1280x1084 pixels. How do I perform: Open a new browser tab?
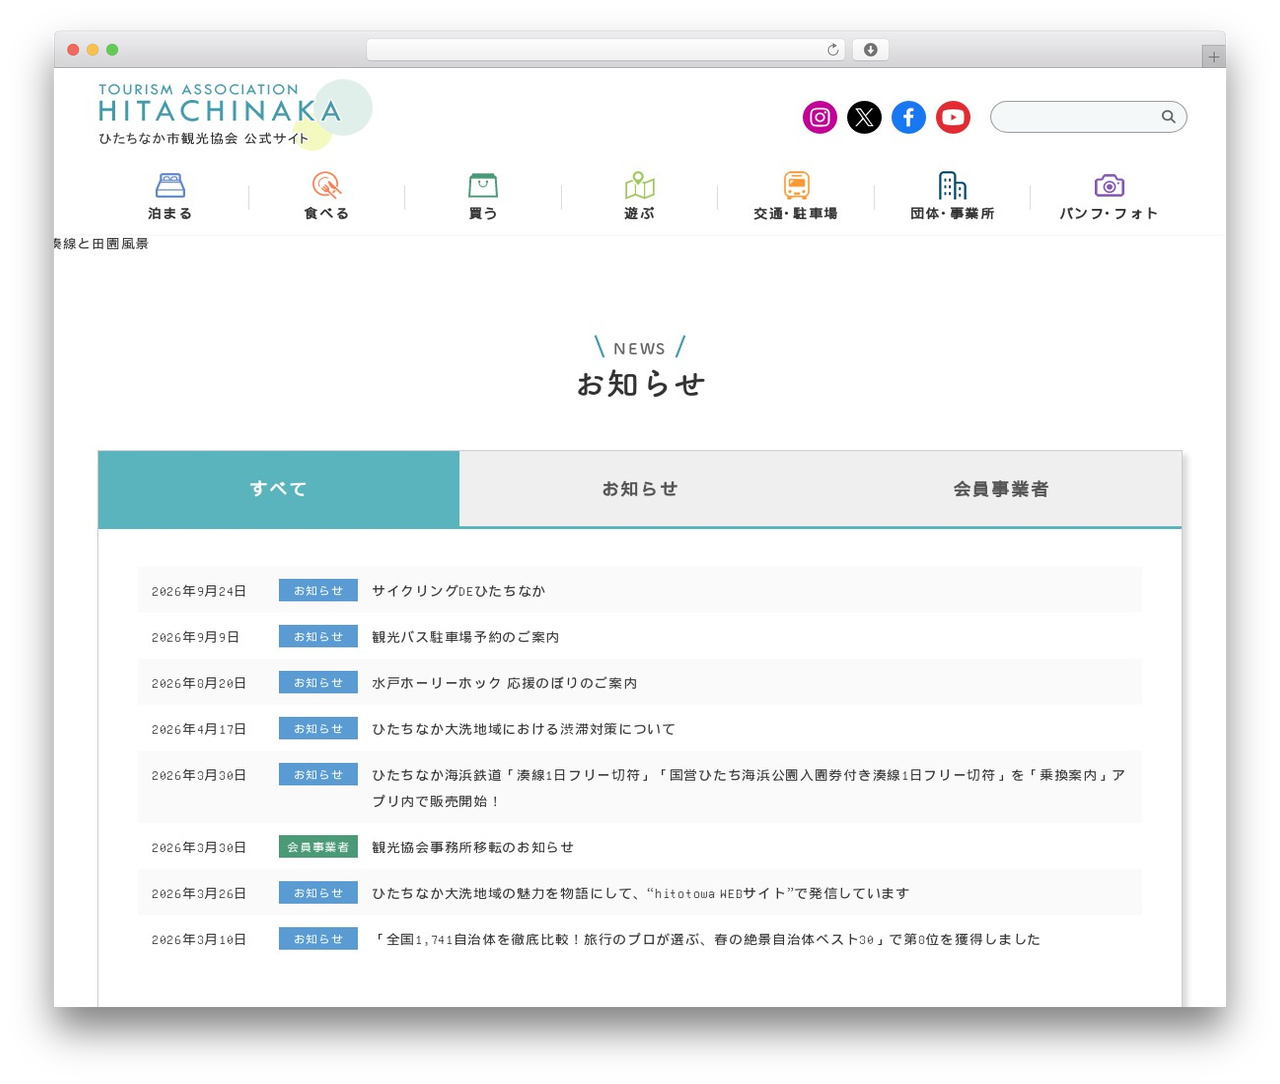click(1214, 57)
